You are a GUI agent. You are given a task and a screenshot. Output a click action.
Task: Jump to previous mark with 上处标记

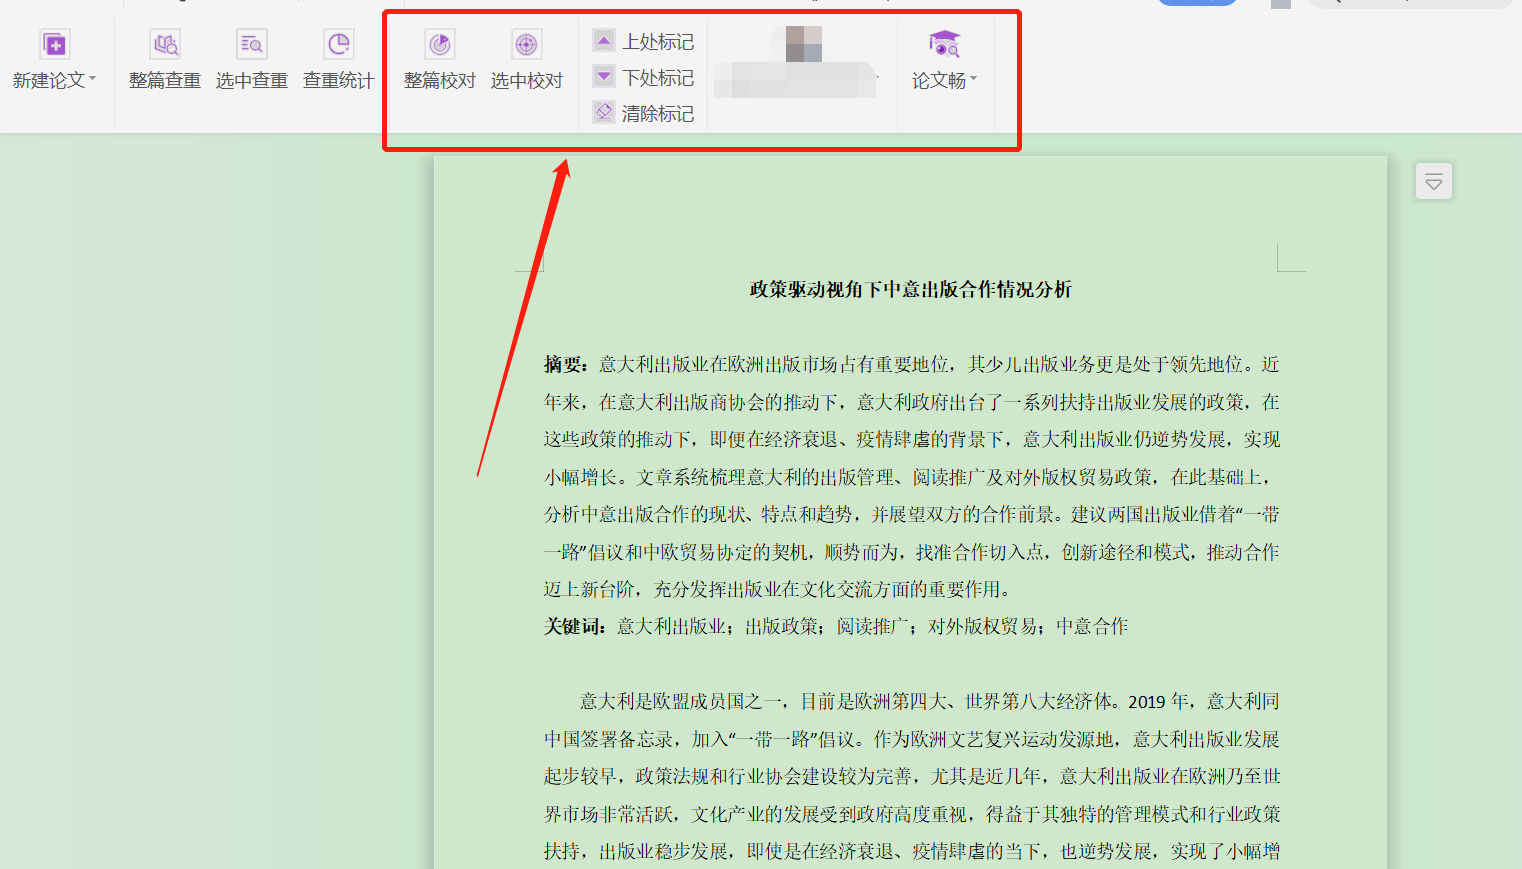point(644,41)
